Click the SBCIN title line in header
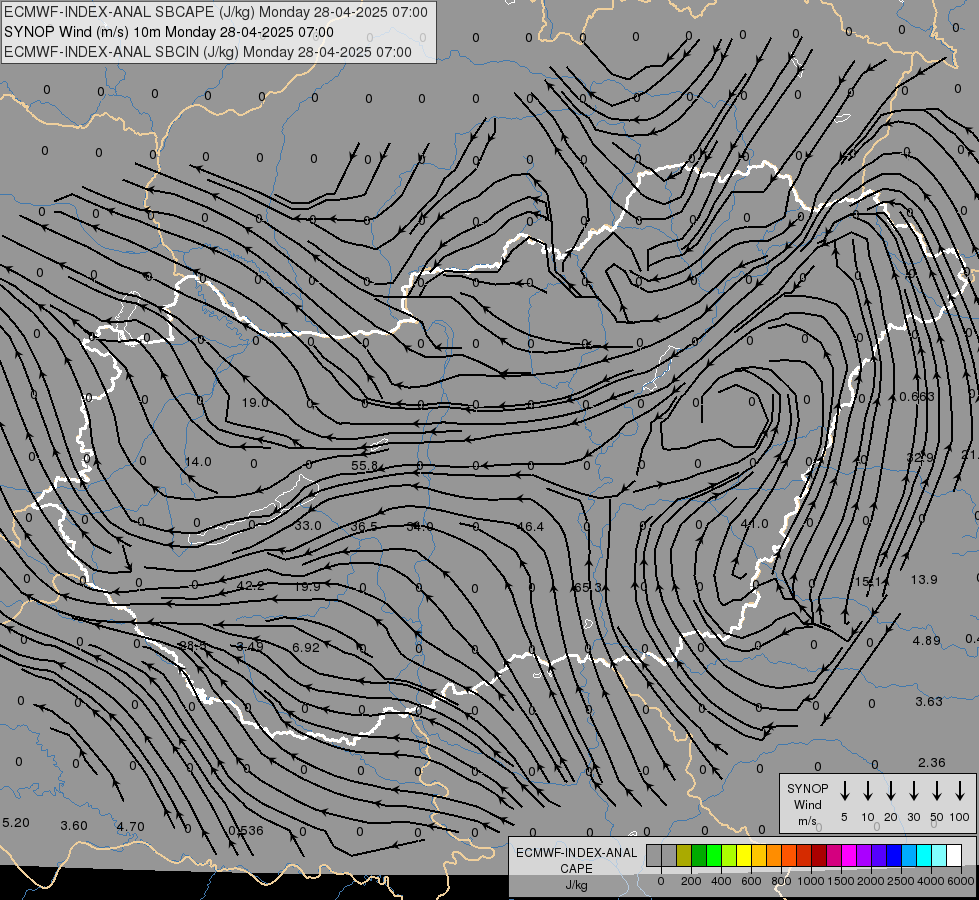 (x=208, y=52)
